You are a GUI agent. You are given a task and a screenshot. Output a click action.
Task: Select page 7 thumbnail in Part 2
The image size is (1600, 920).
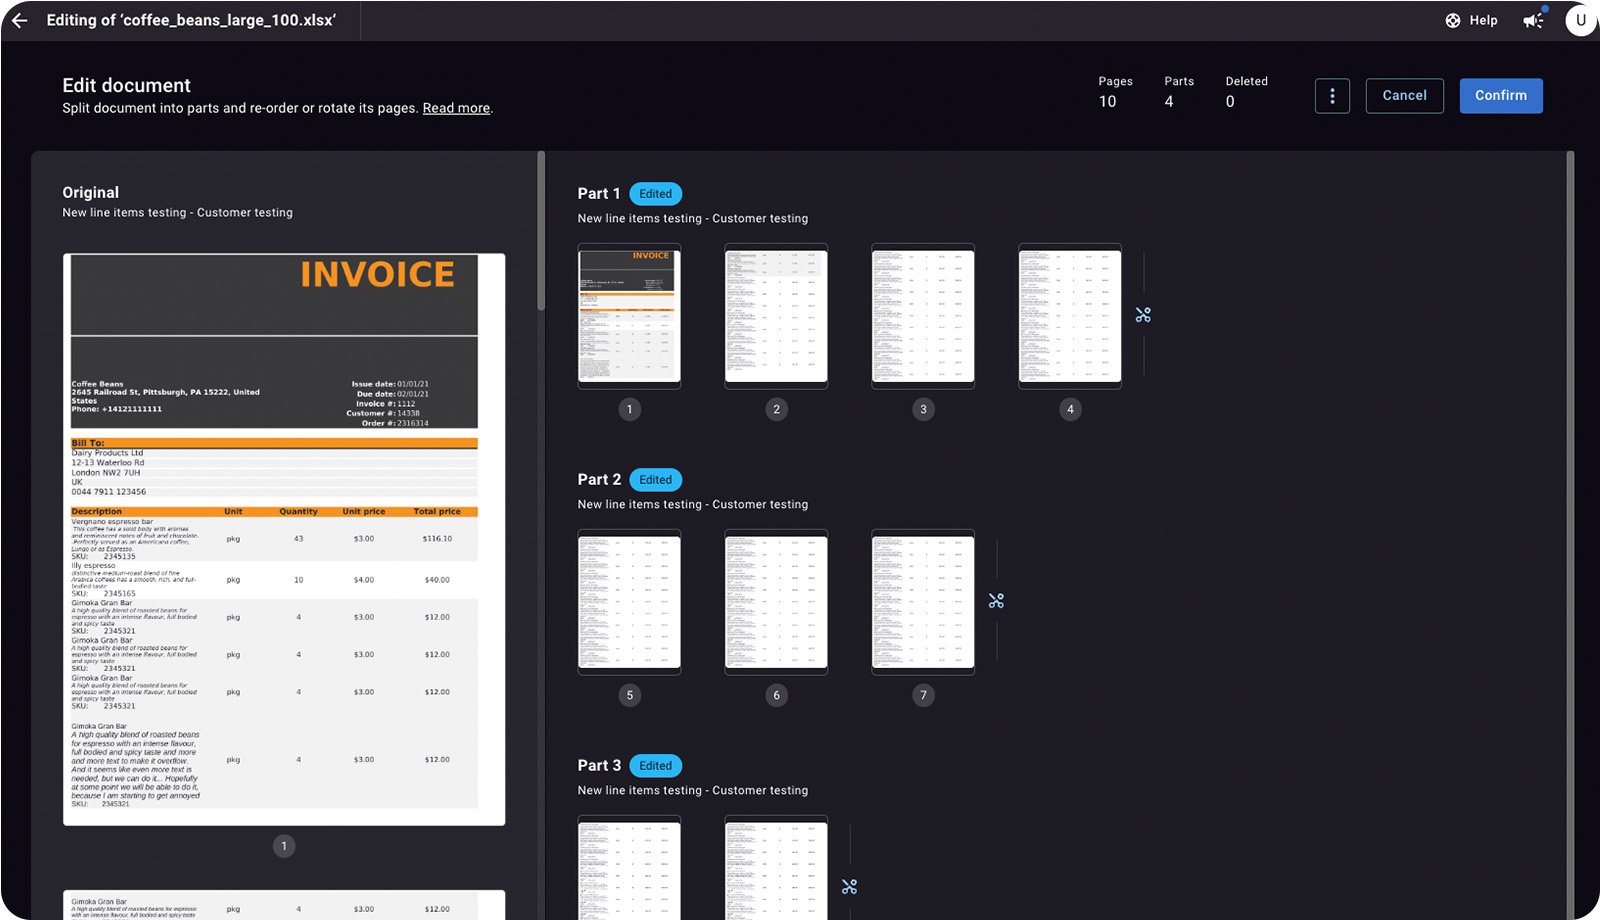pos(922,602)
